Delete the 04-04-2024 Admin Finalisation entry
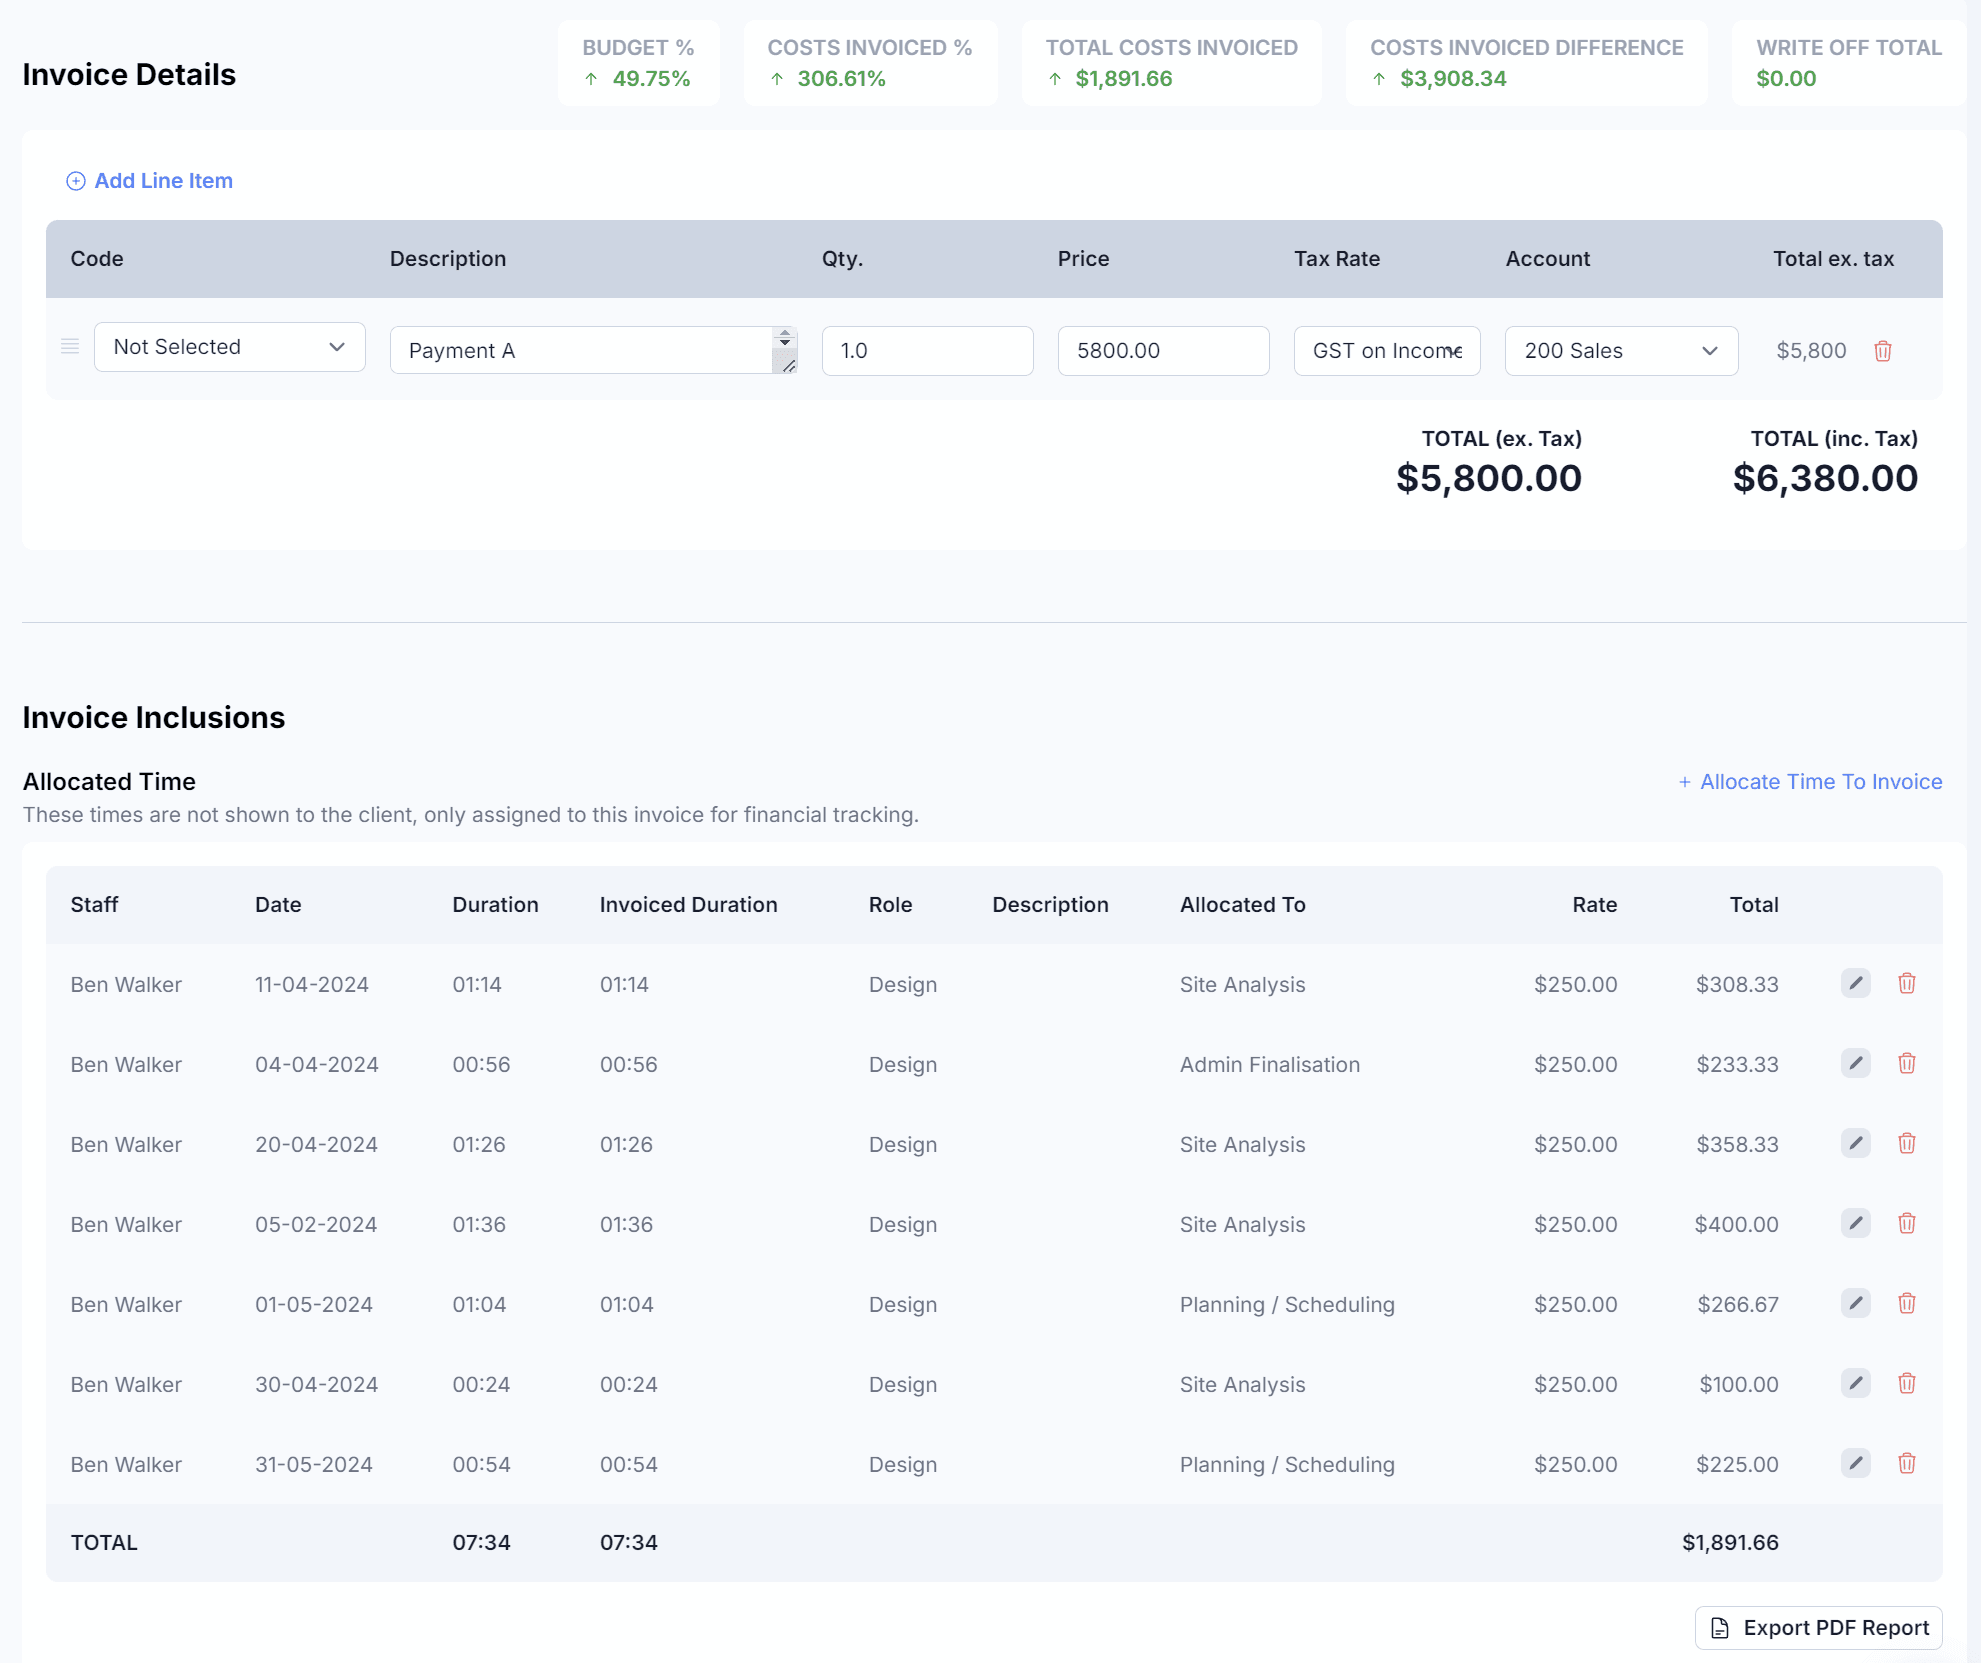The image size is (1981, 1663). (1907, 1063)
